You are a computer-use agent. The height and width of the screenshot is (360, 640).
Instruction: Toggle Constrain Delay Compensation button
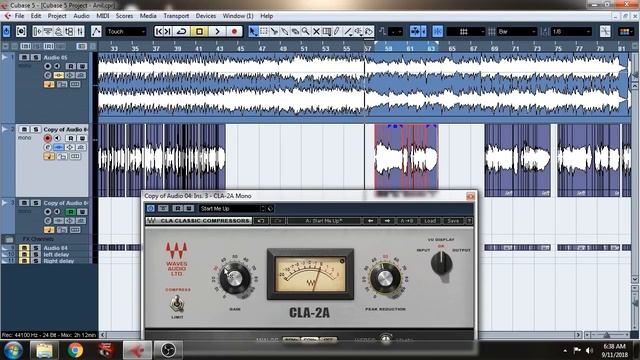click(x=21, y=31)
